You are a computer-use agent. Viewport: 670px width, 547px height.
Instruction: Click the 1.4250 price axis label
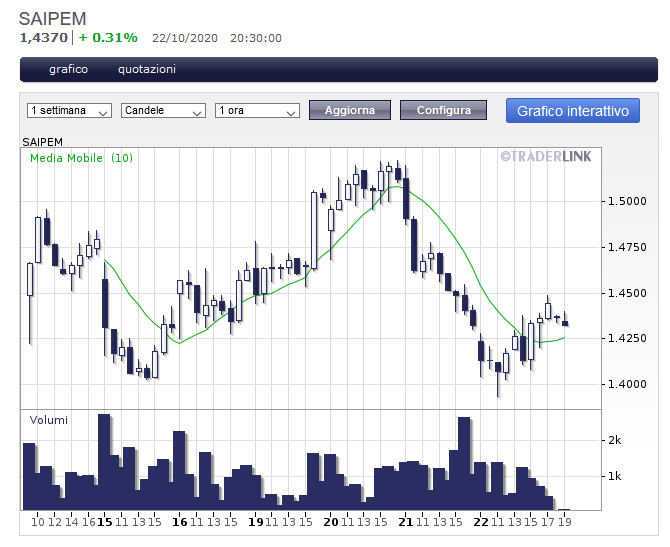627,338
